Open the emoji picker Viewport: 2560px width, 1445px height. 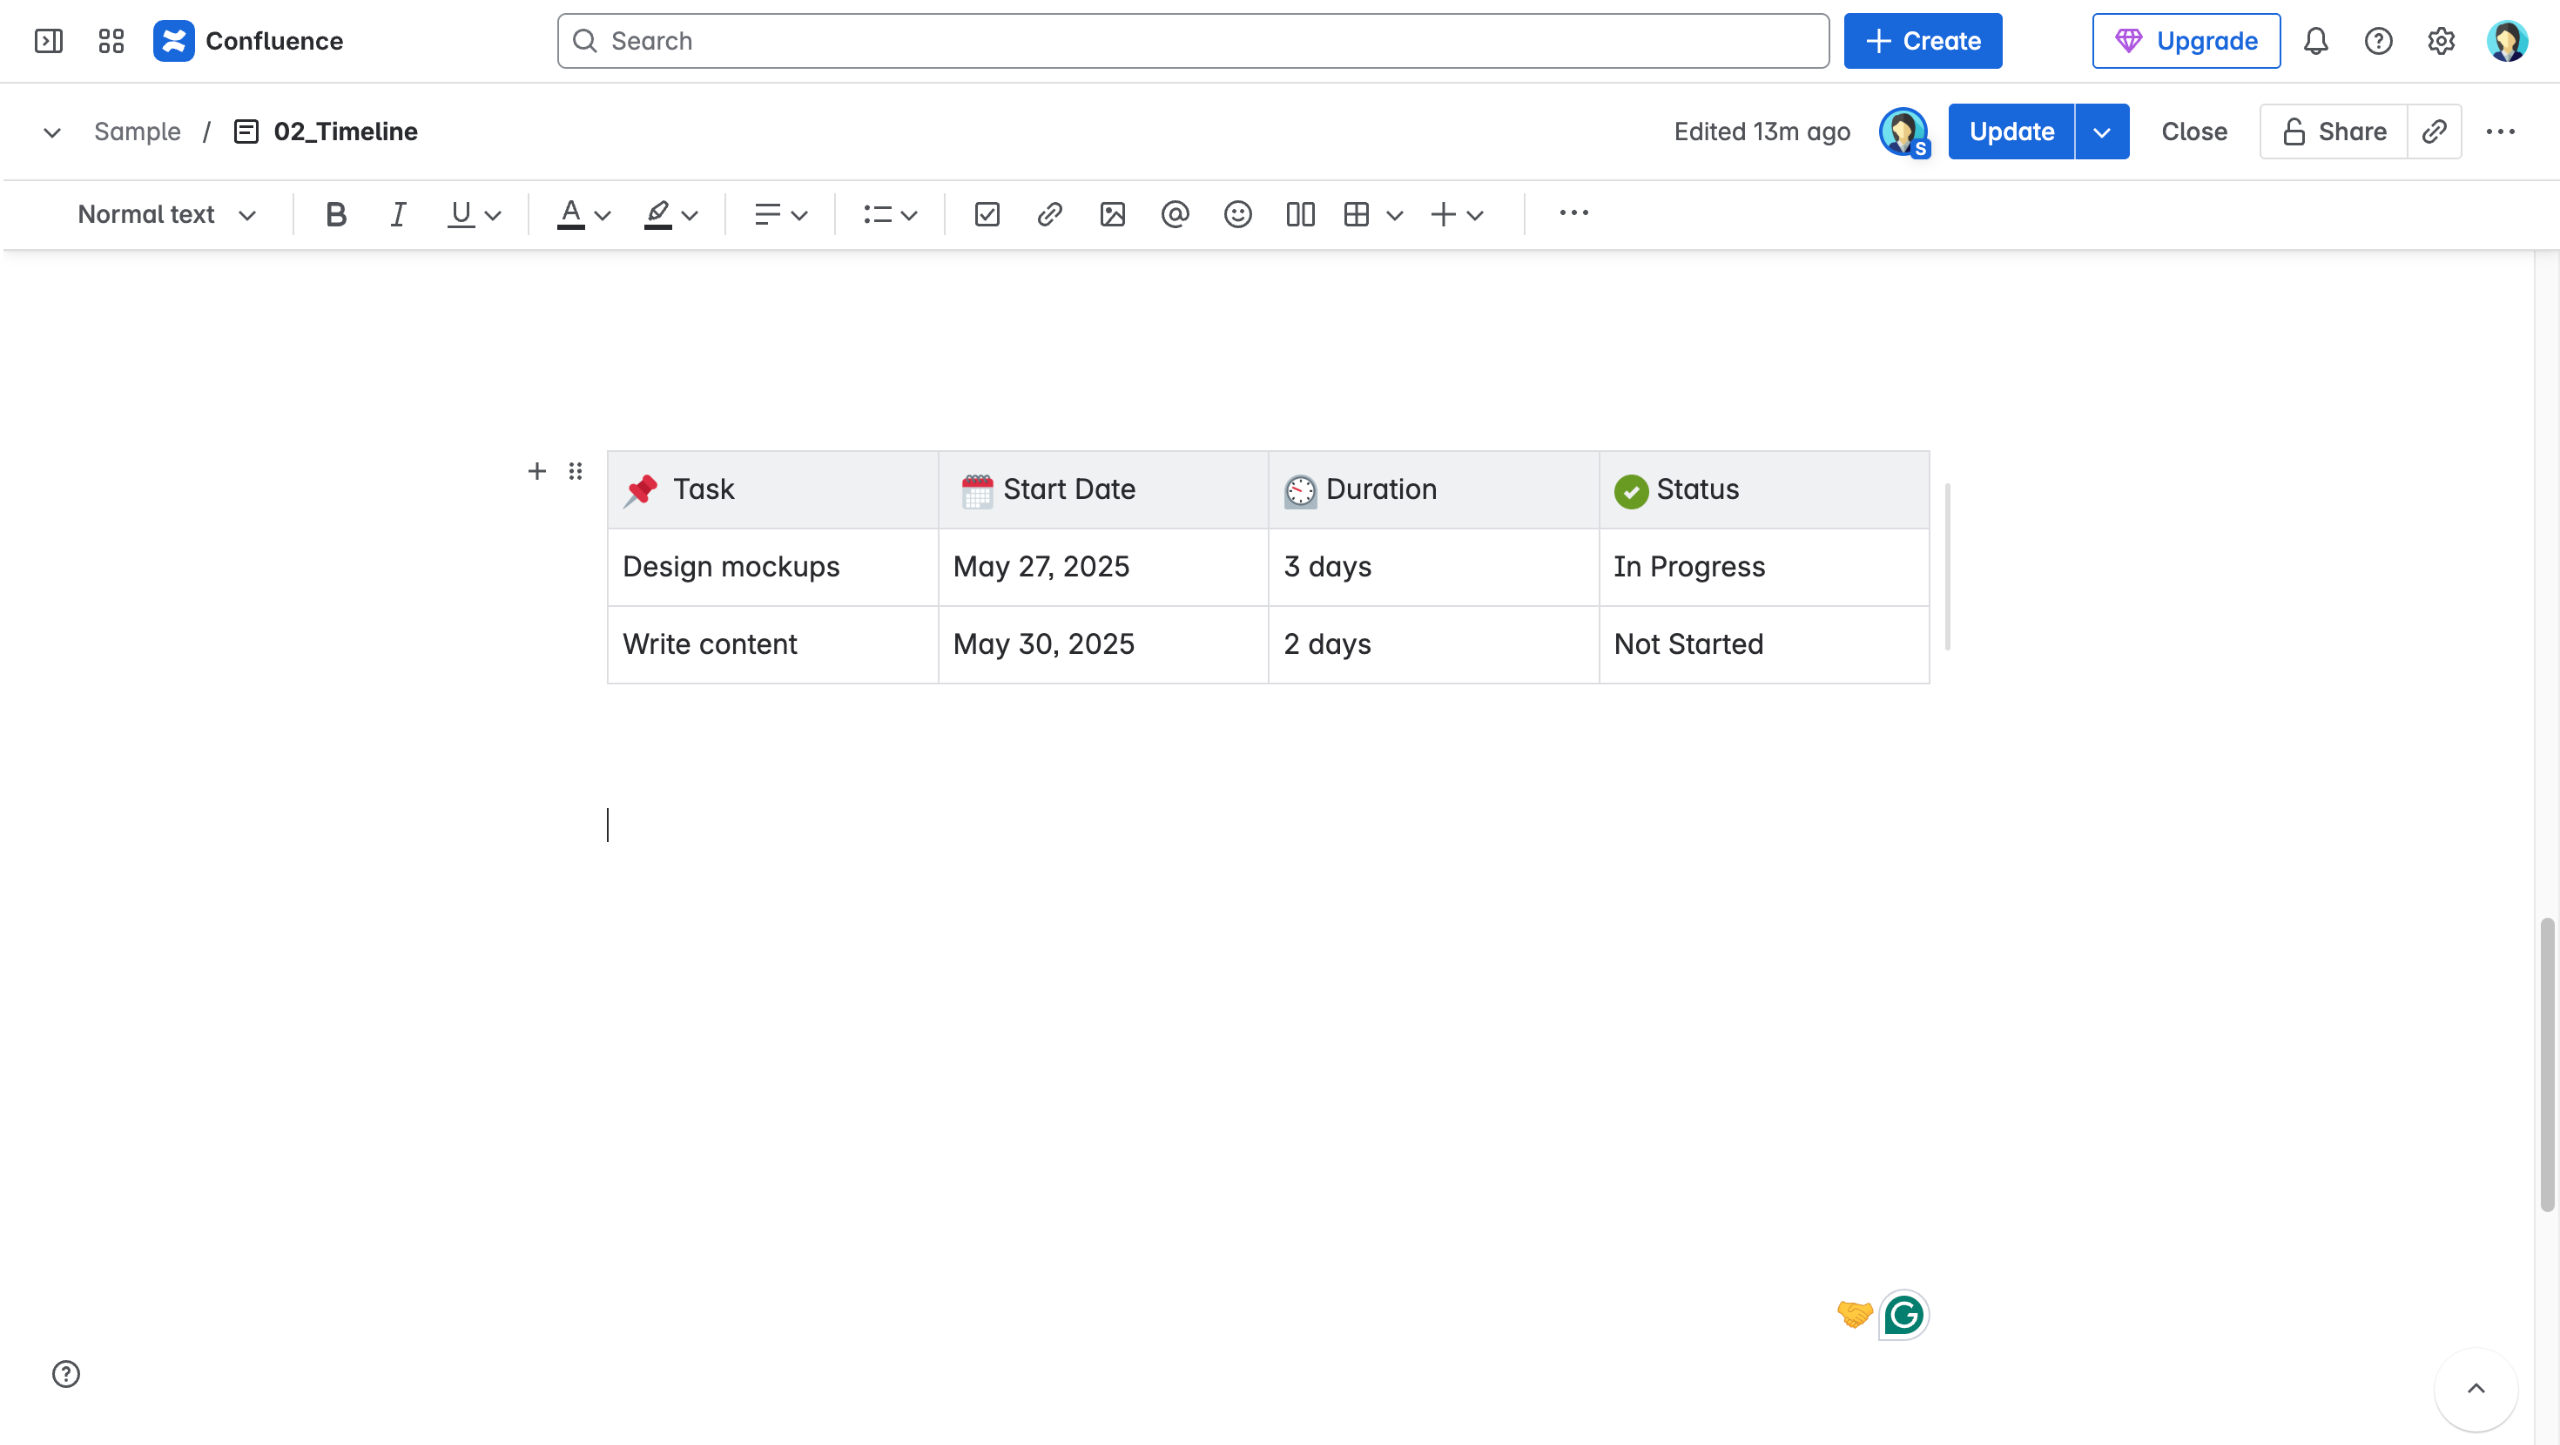[x=1238, y=214]
